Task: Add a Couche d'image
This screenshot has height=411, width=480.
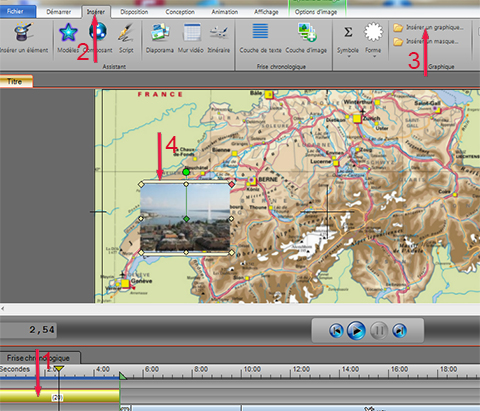Action: point(306,38)
